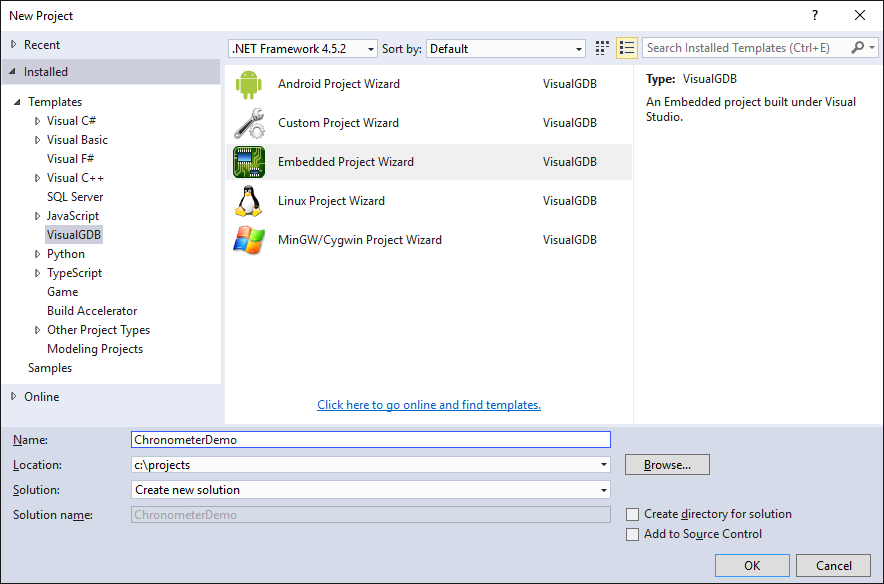Expand the TypeScript node

[38, 273]
